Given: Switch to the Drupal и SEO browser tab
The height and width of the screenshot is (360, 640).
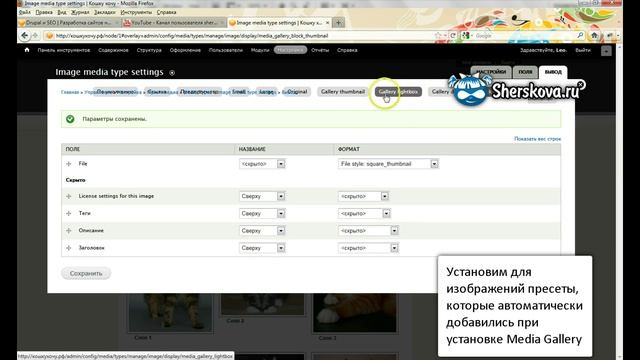Looking at the screenshot, I should [x=69, y=23].
